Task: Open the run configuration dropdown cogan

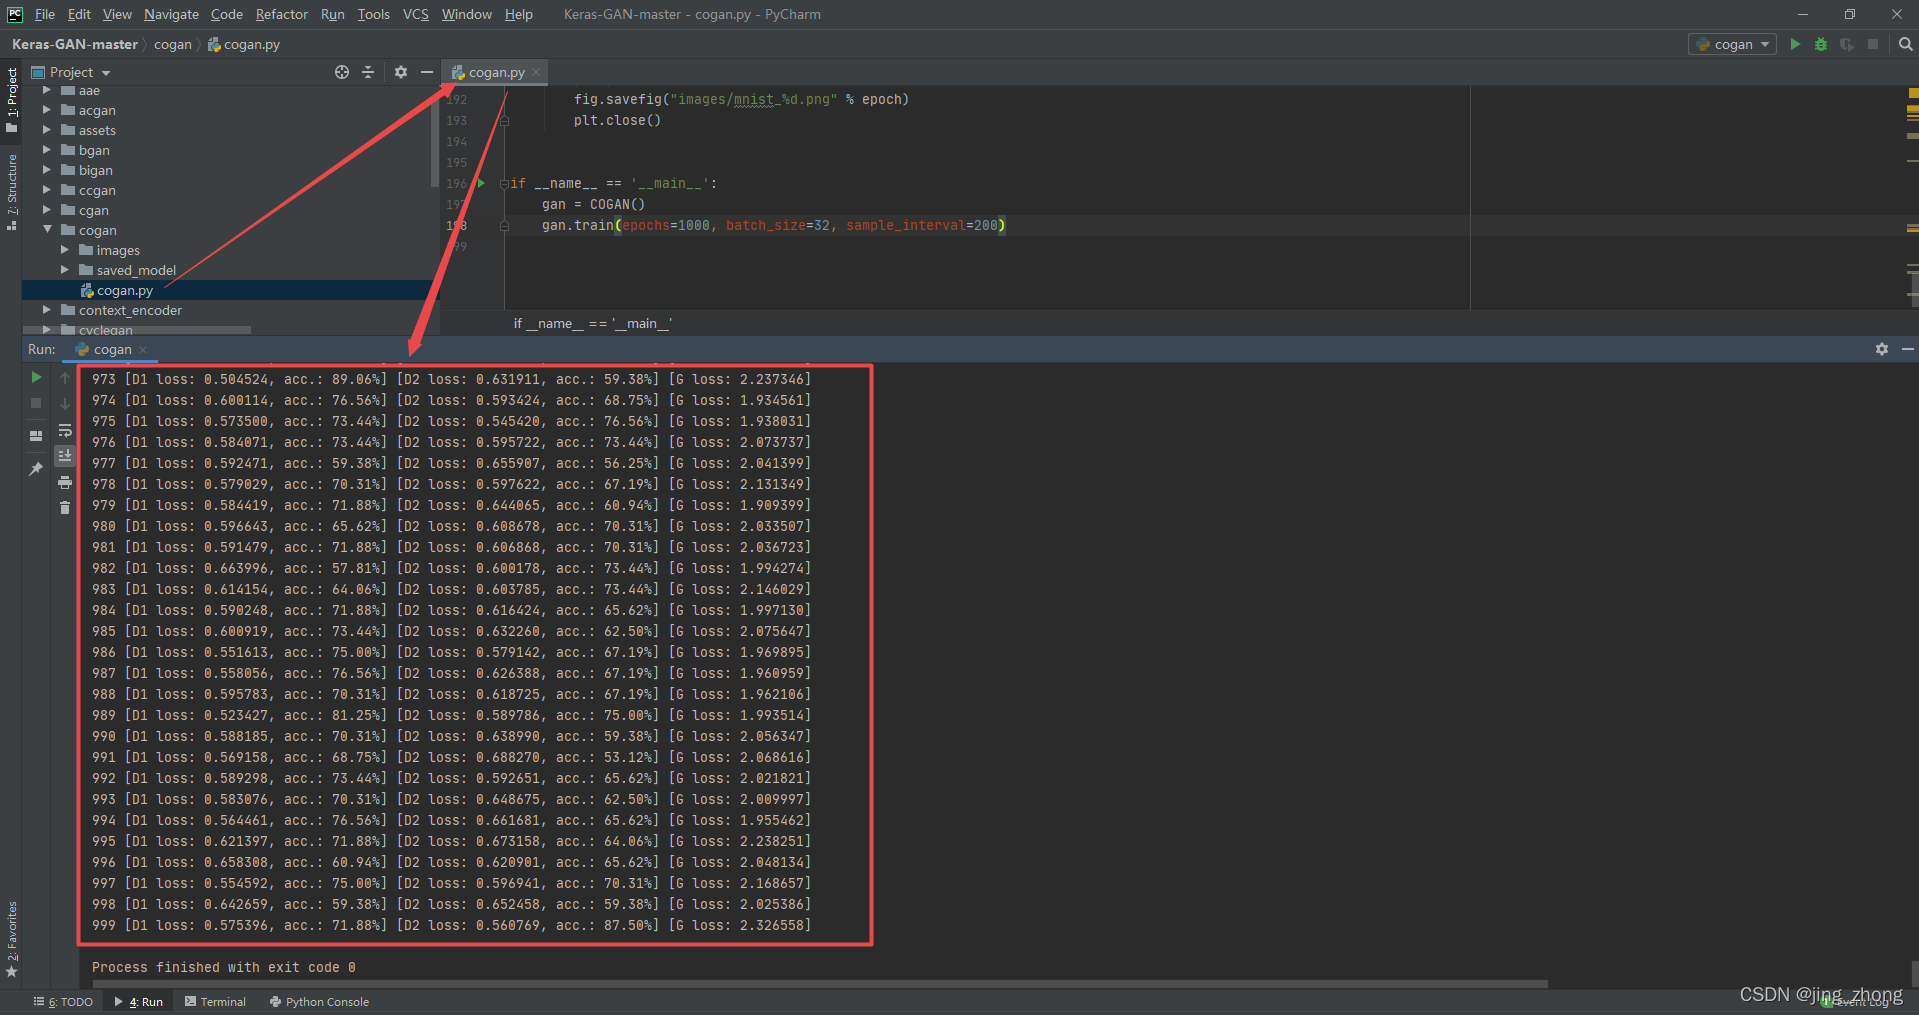Action: point(1733,44)
